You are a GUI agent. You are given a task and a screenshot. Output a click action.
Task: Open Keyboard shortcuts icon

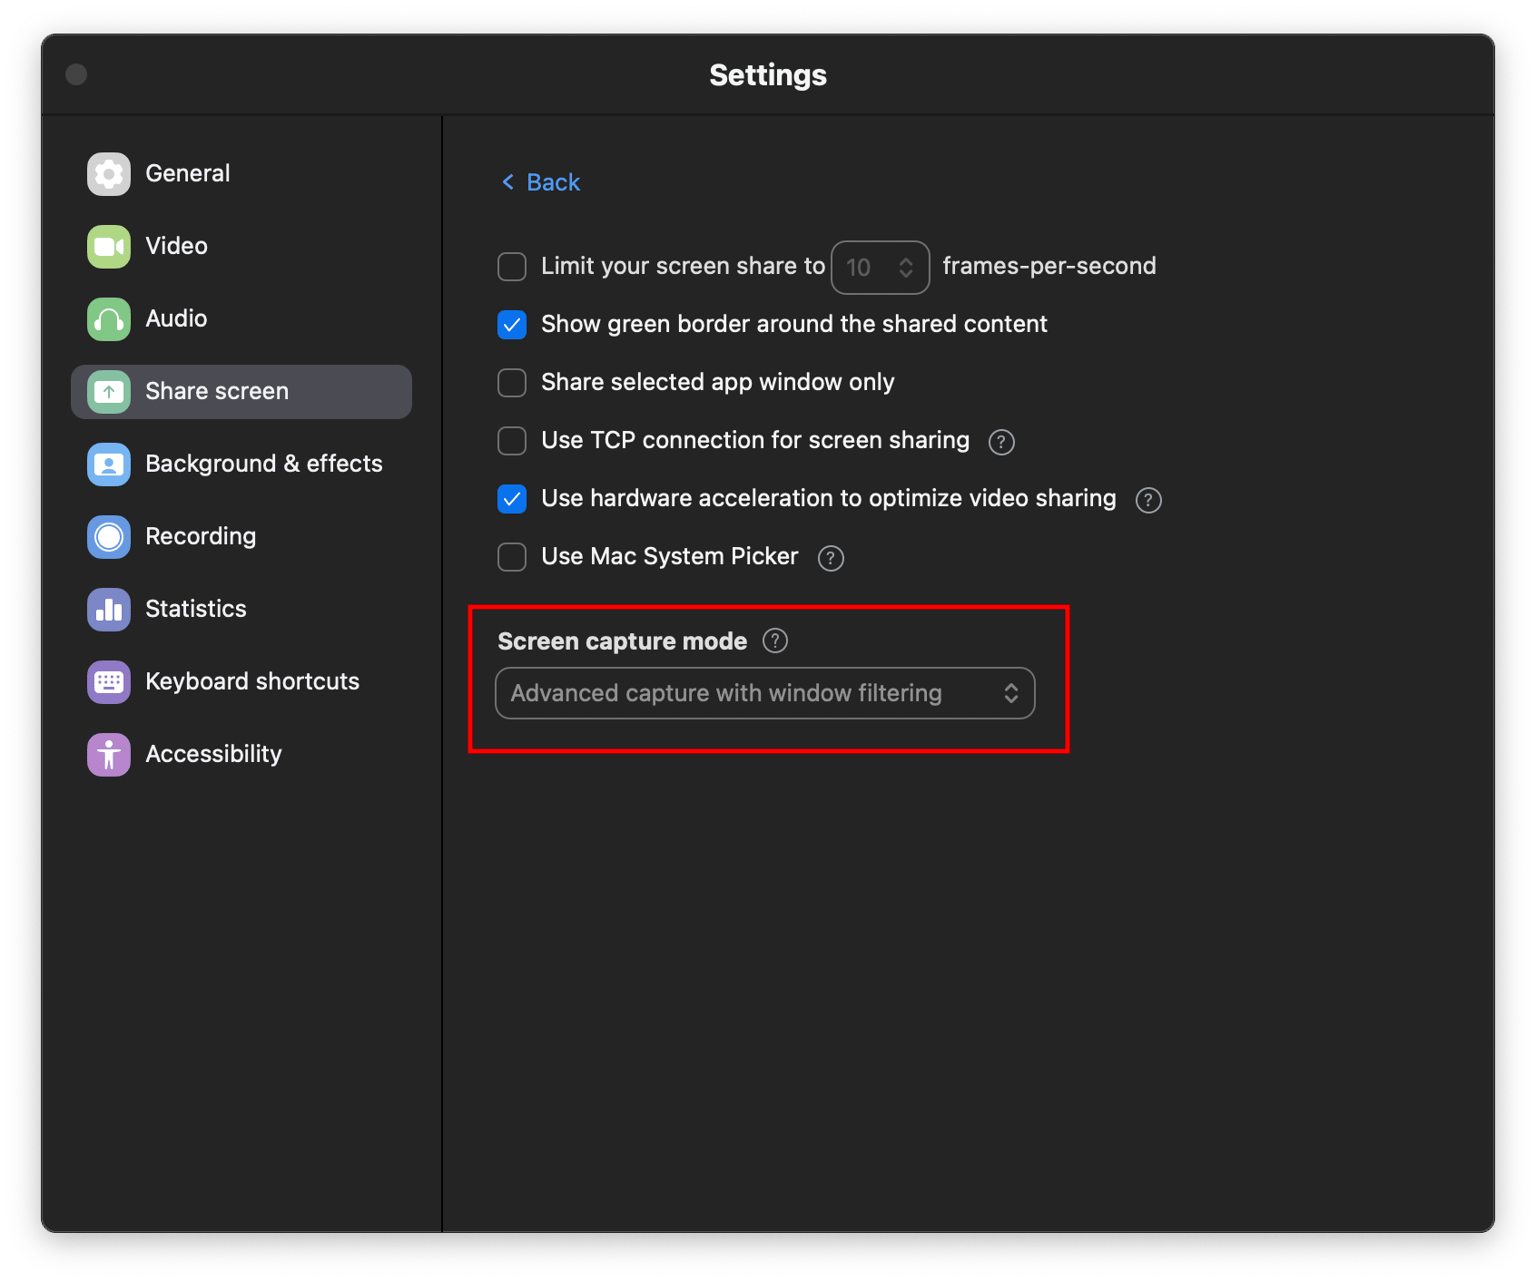tap(108, 682)
